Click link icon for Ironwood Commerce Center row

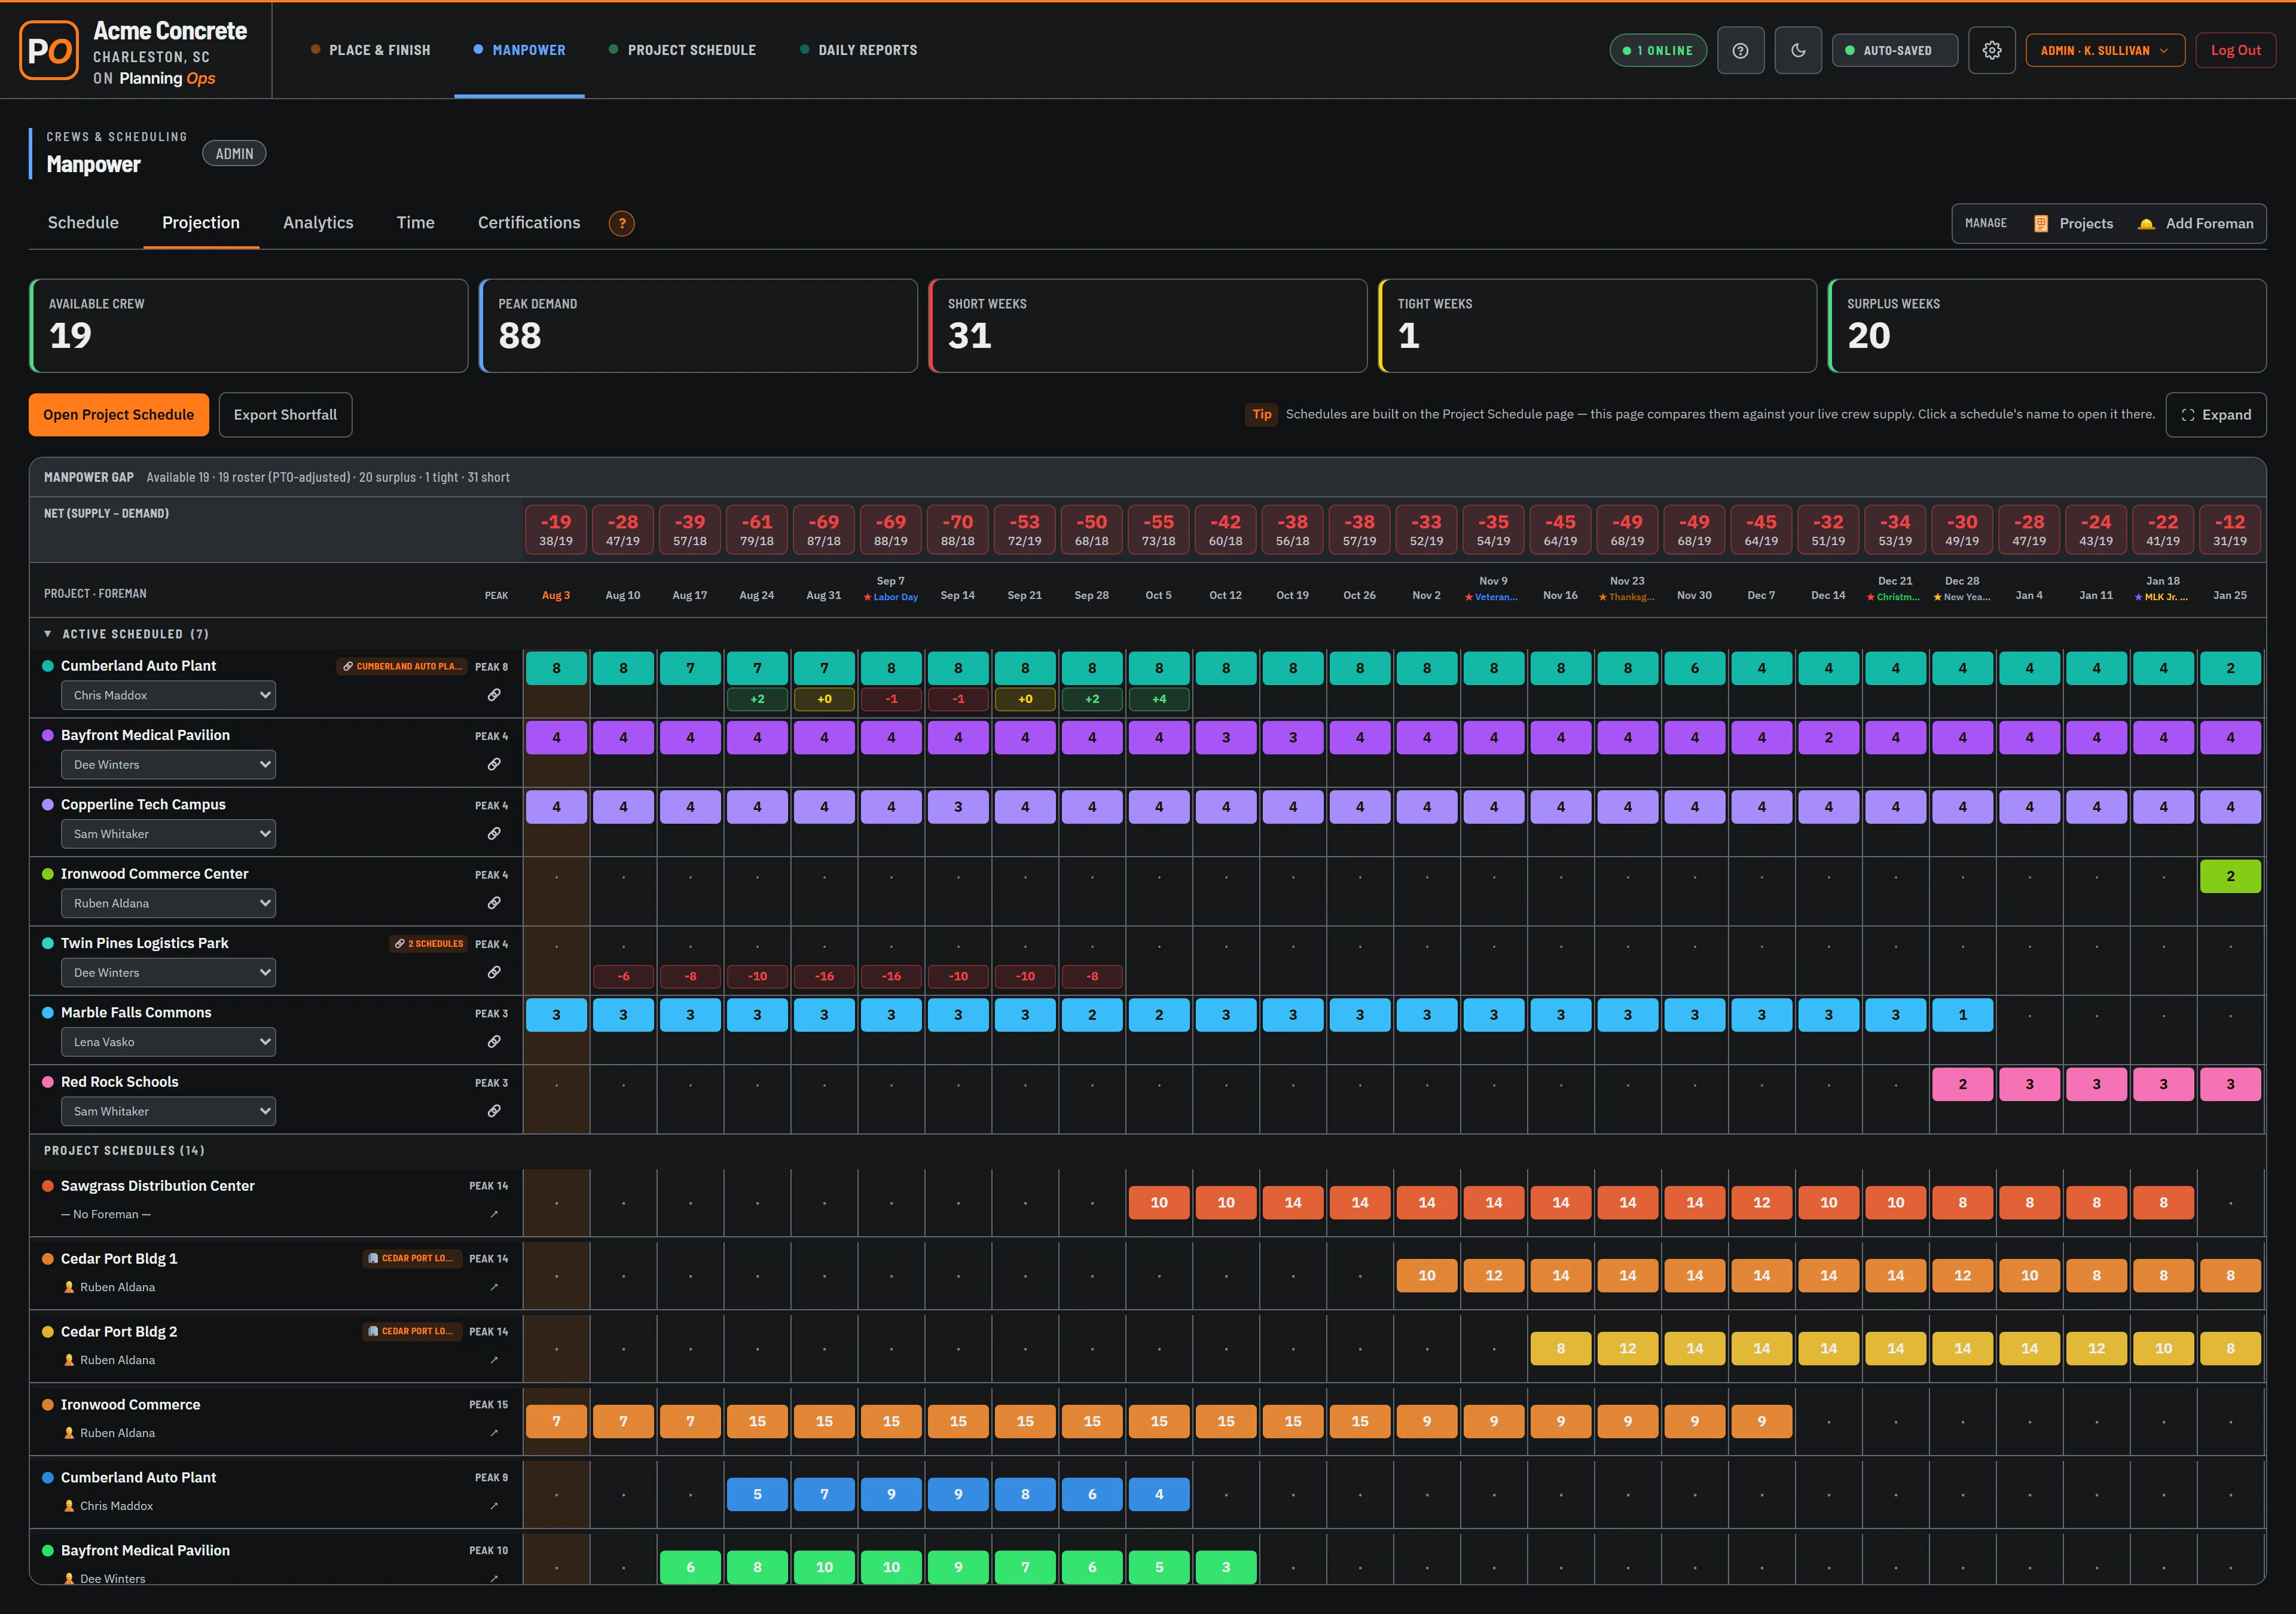coord(494,903)
